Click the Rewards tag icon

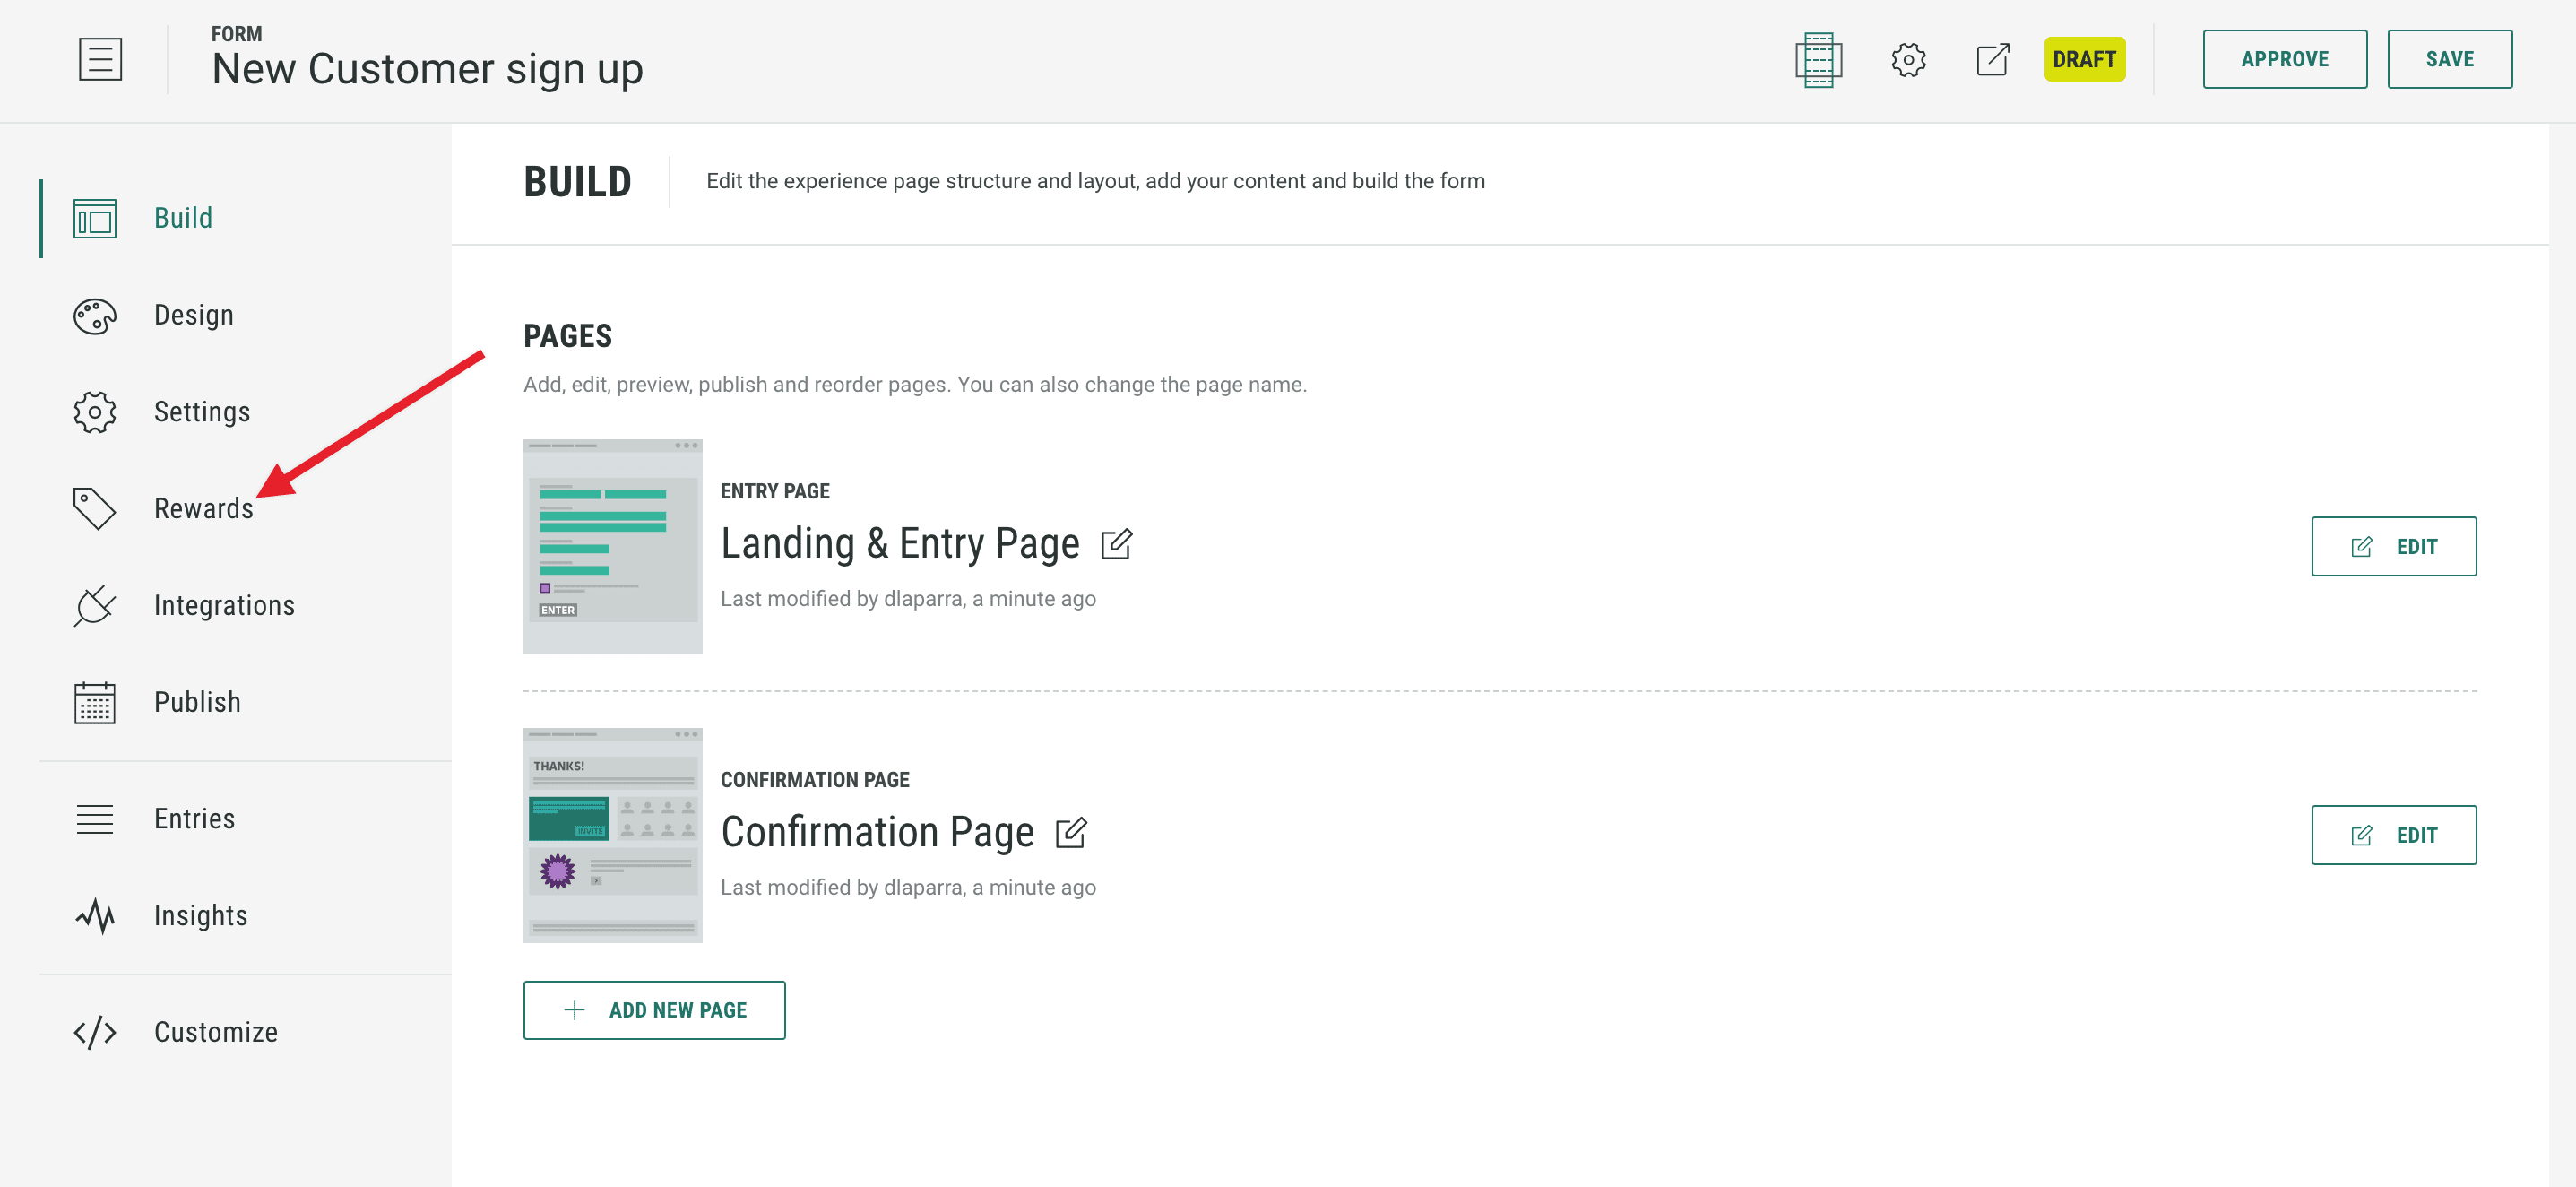pyautogui.click(x=94, y=508)
